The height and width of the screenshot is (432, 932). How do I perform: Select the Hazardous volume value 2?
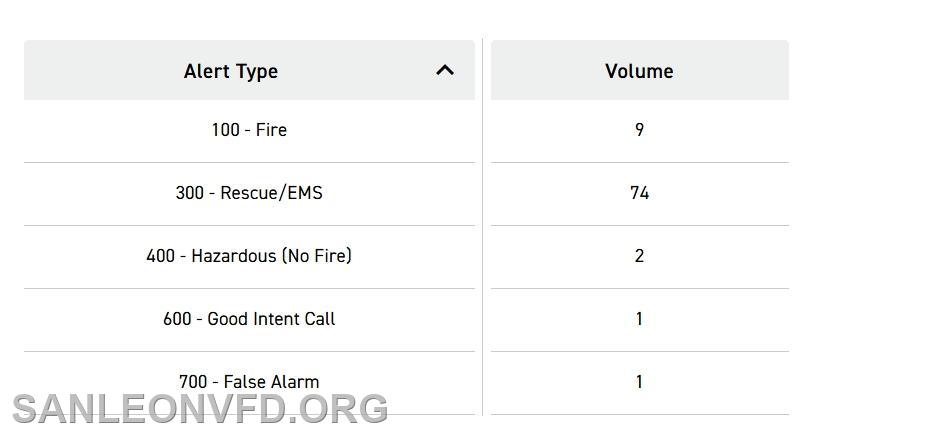pyautogui.click(x=640, y=256)
